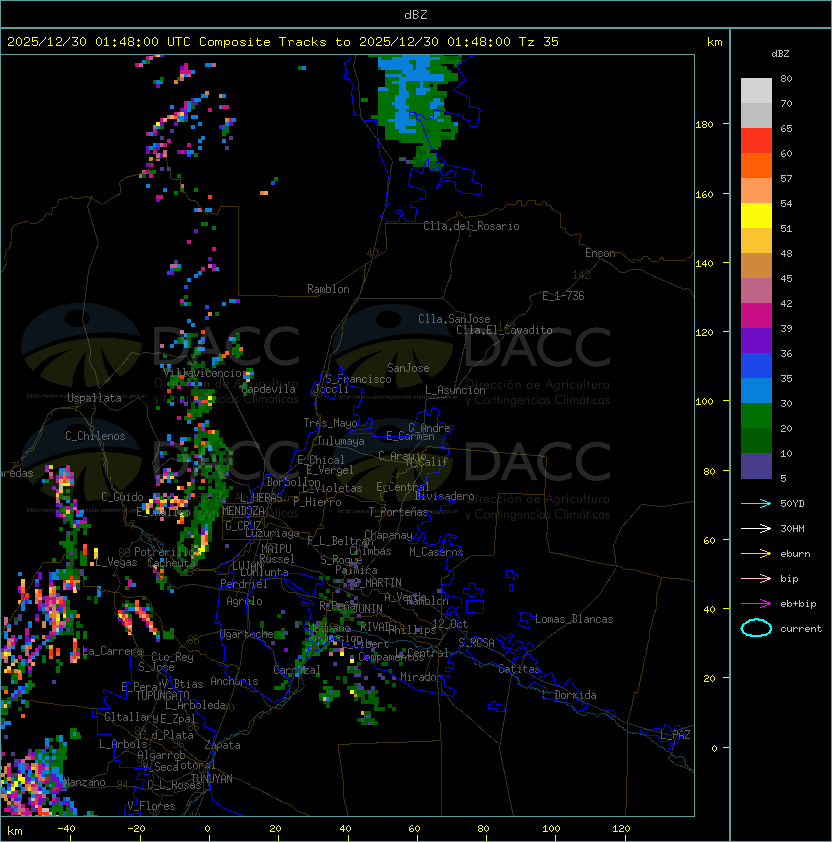Click the Divisadero place label

(444, 496)
